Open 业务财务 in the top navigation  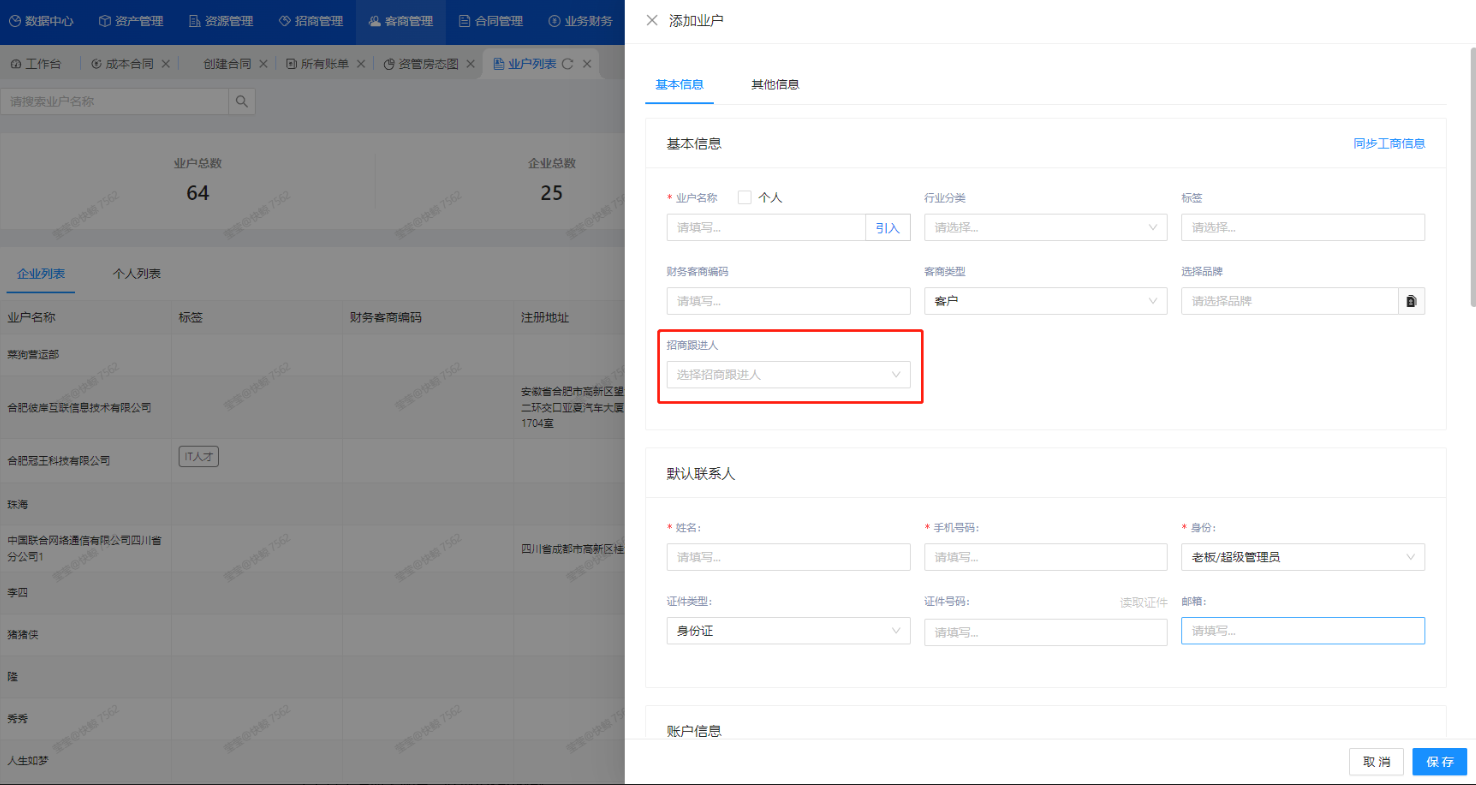581,21
